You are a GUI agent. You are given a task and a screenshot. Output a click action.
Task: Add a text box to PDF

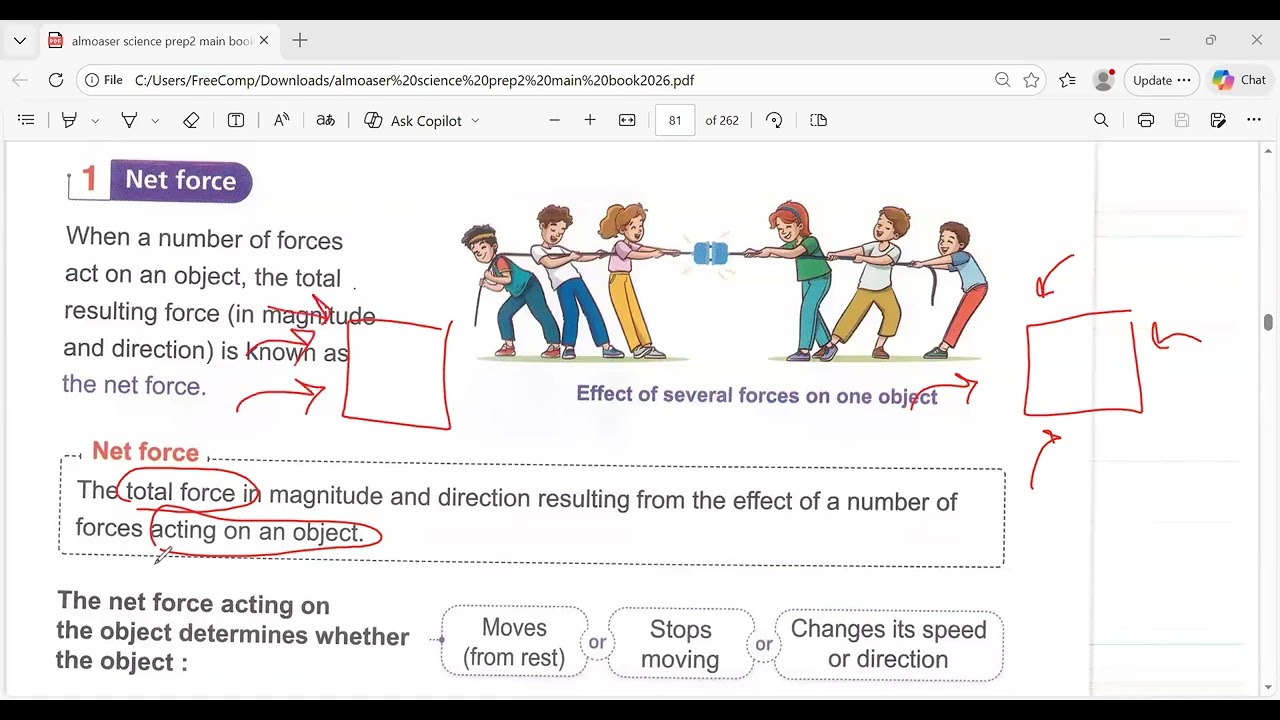tap(236, 120)
